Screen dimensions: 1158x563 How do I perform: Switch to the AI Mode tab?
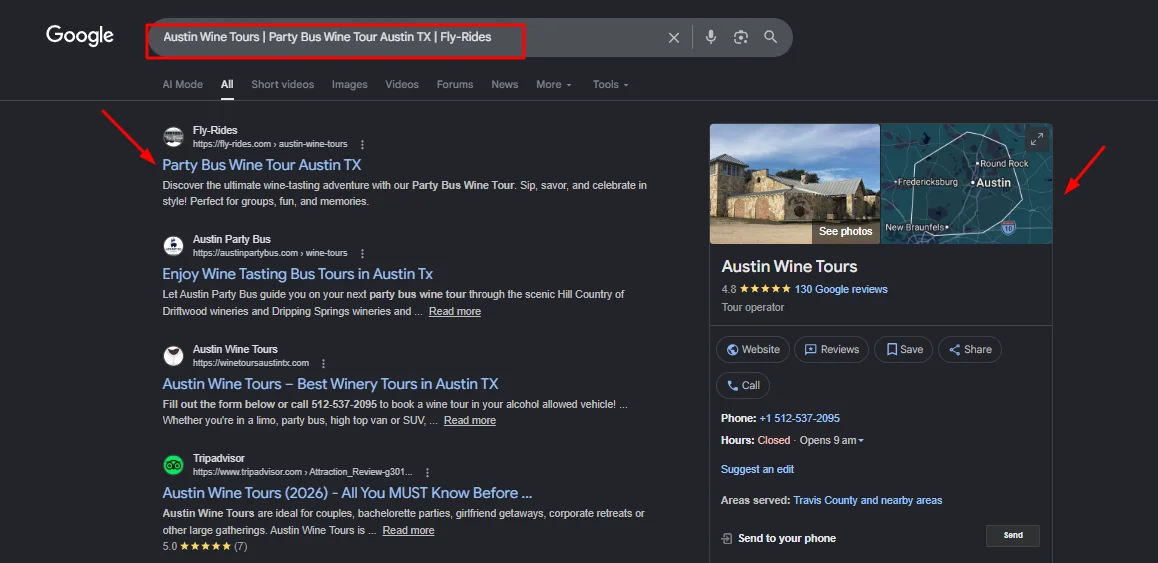click(x=182, y=85)
